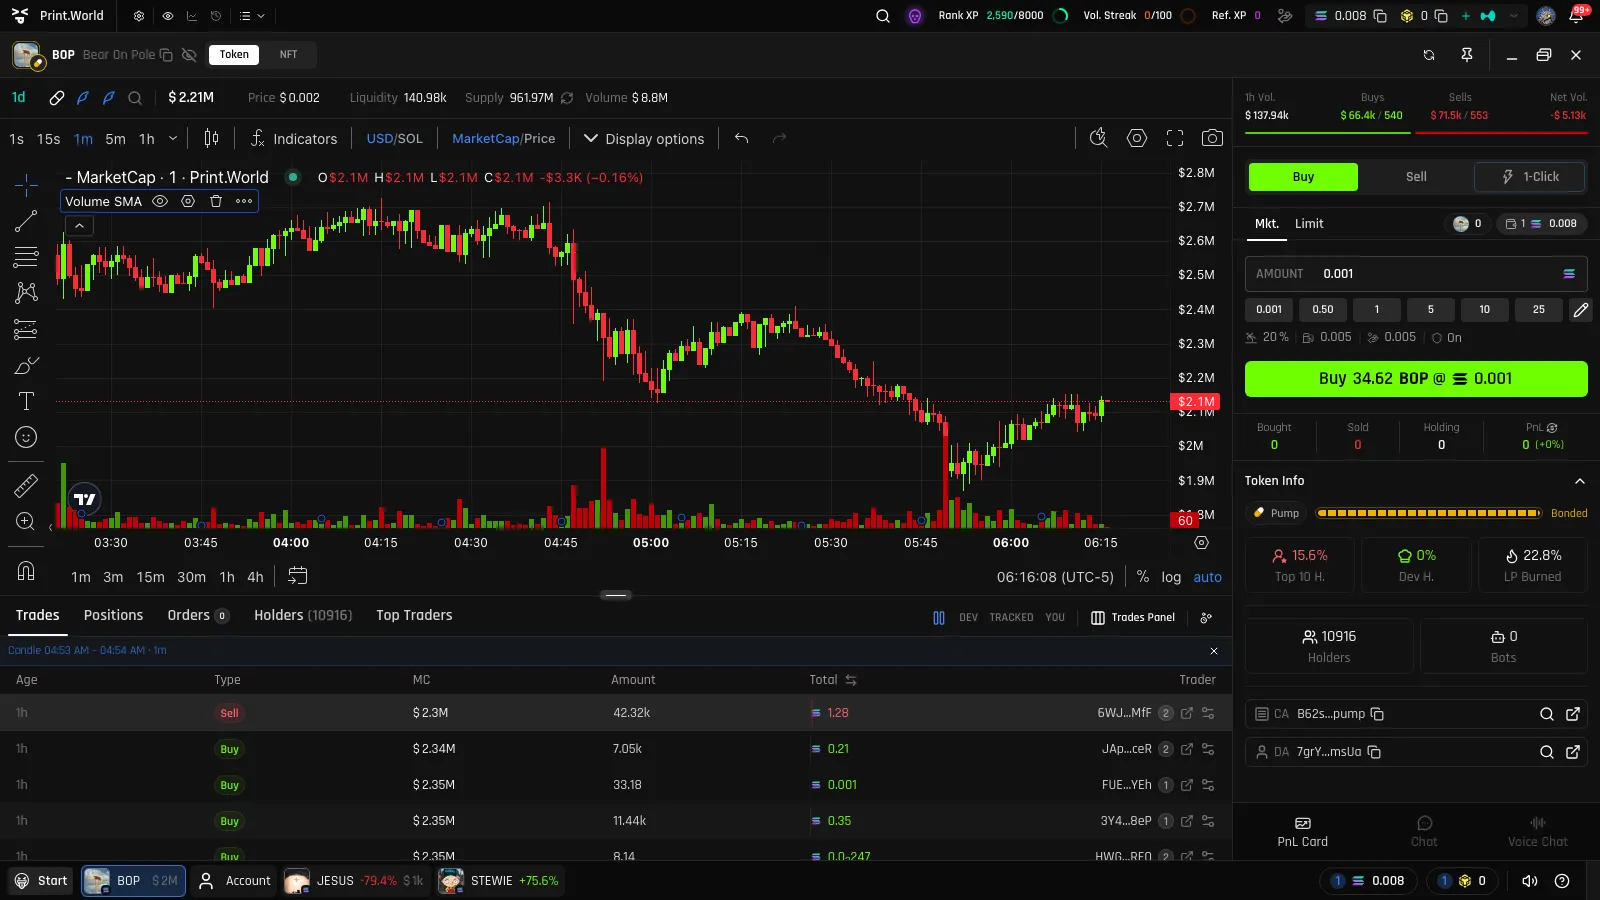Screen dimensions: 1600x900
Task: Toggle YOU trades filter
Action: click(1055, 618)
